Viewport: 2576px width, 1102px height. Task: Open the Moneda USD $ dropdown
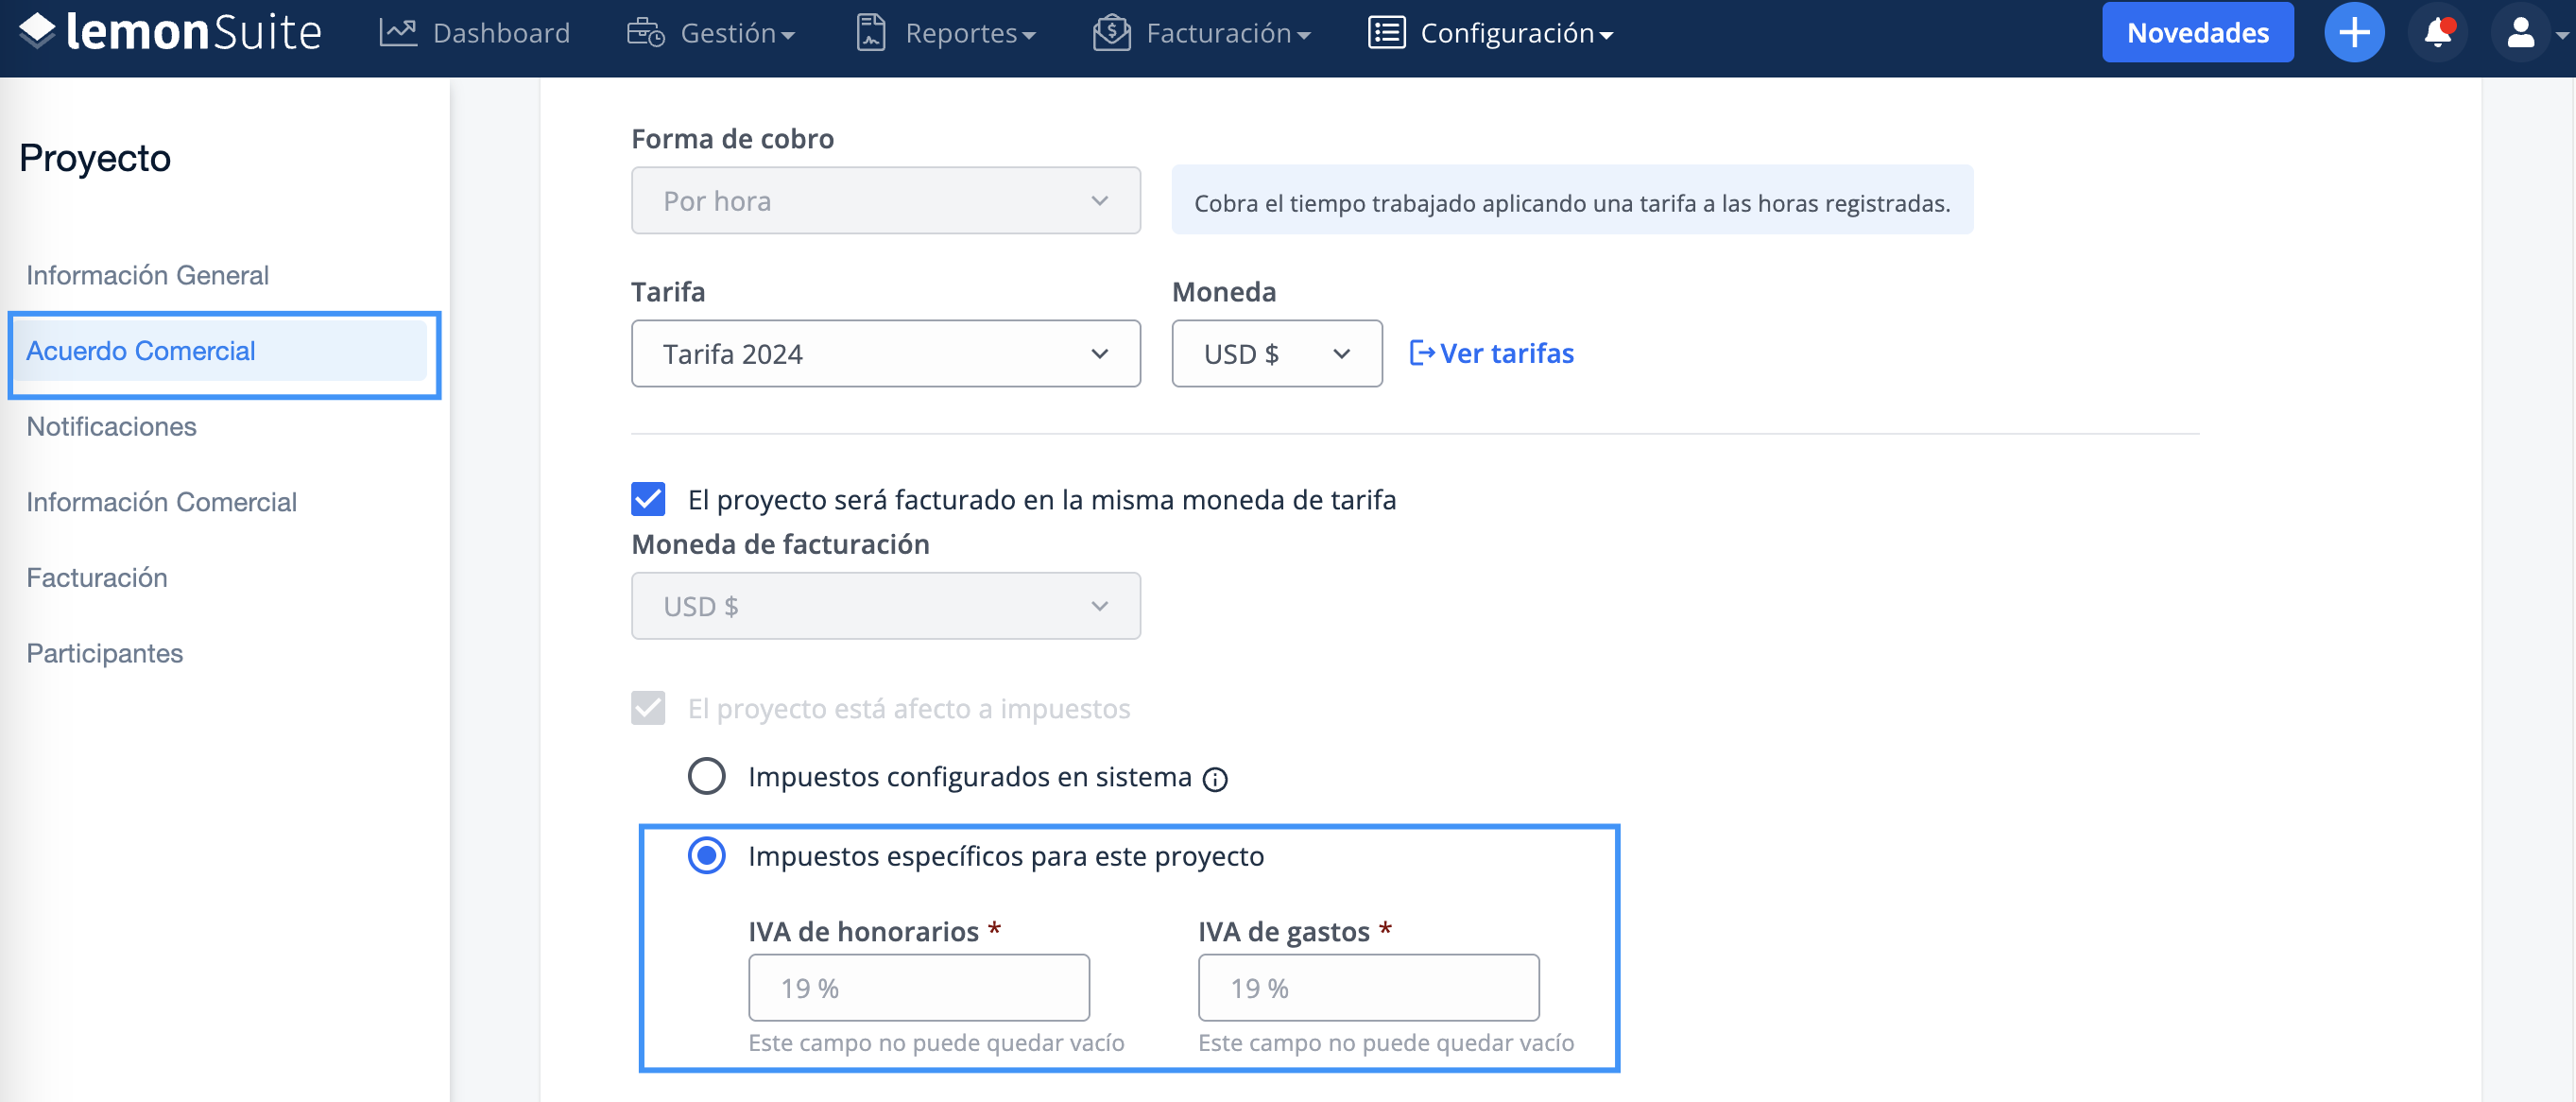[x=1276, y=354]
